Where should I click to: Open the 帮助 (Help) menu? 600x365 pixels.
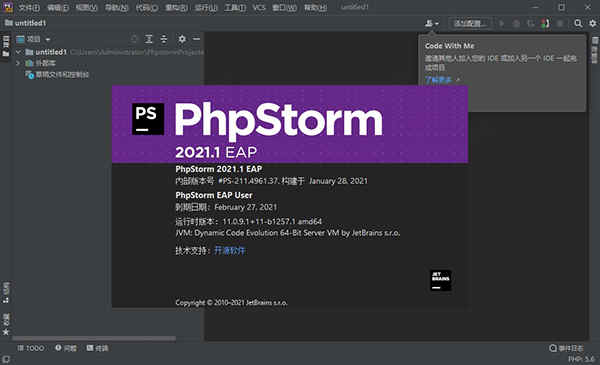pyautogui.click(x=315, y=8)
